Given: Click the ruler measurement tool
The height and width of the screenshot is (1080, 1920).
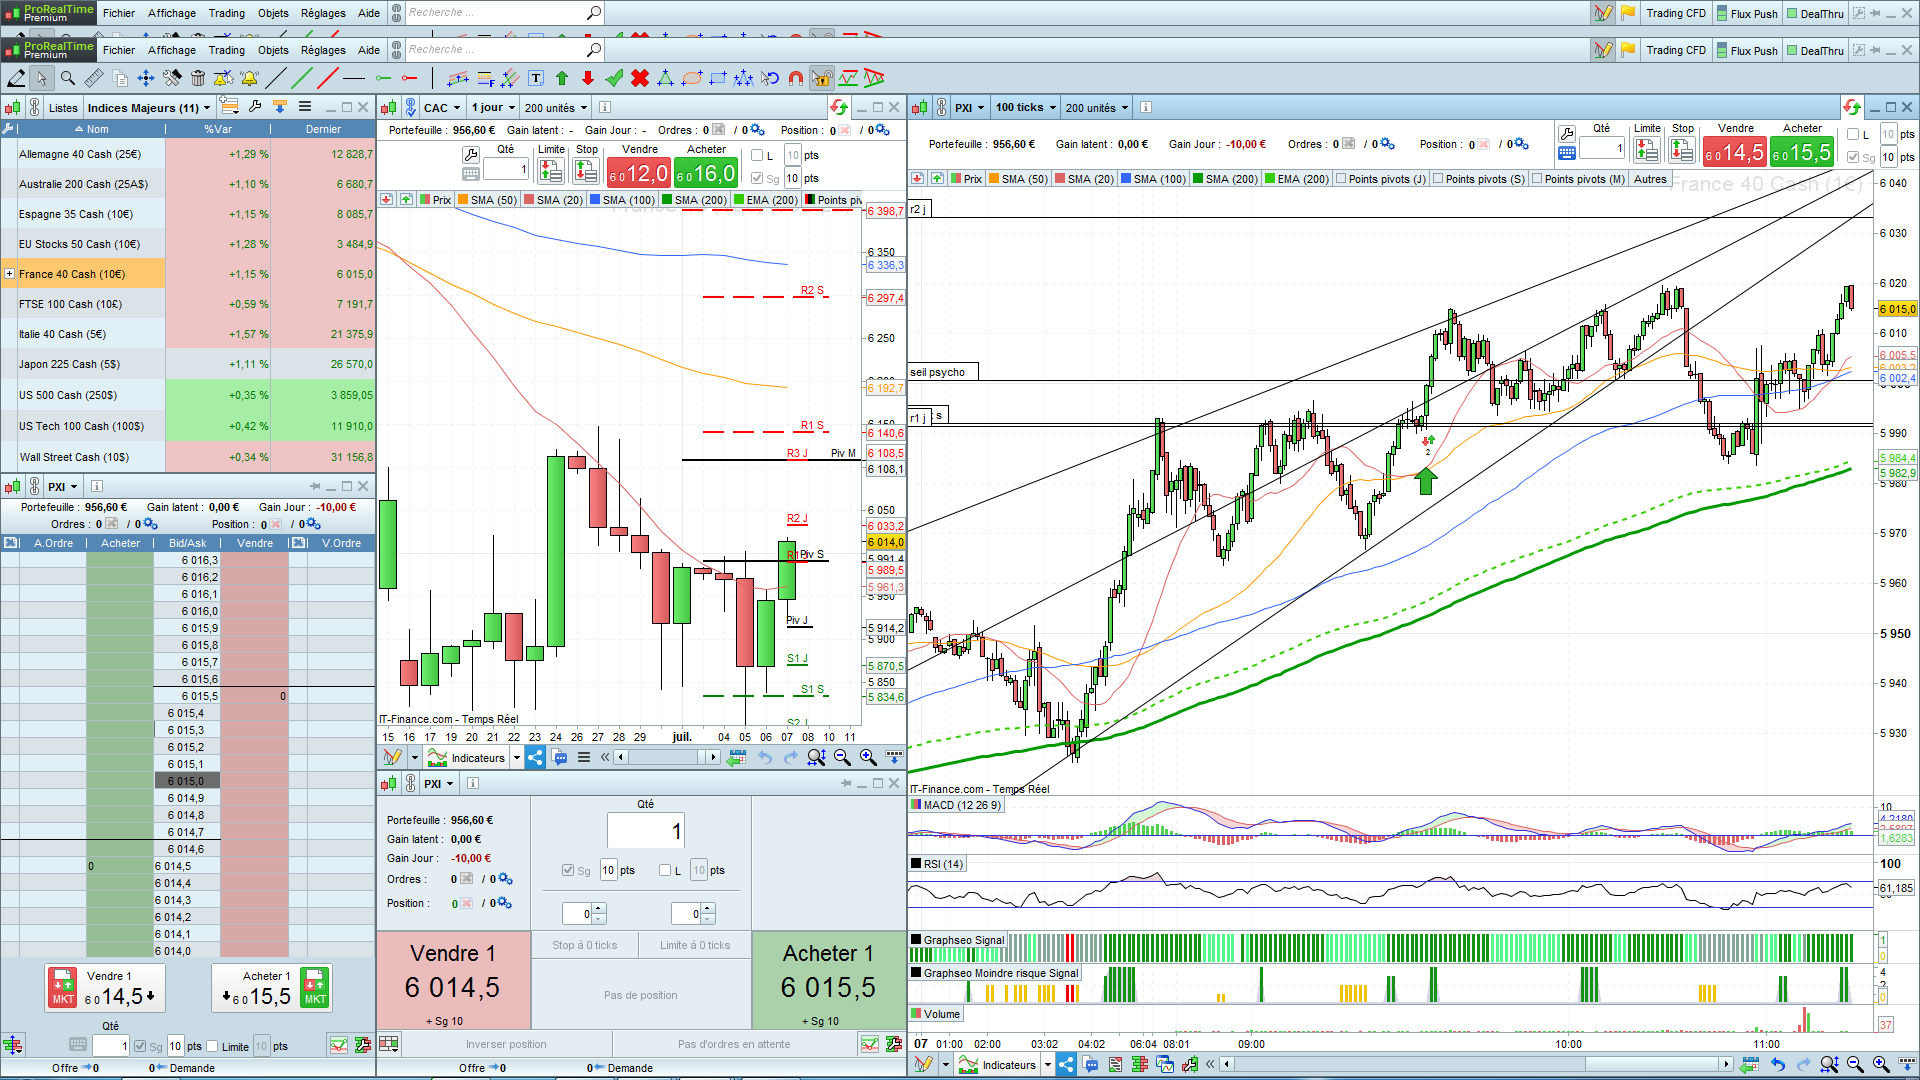Looking at the screenshot, I should click(x=93, y=78).
